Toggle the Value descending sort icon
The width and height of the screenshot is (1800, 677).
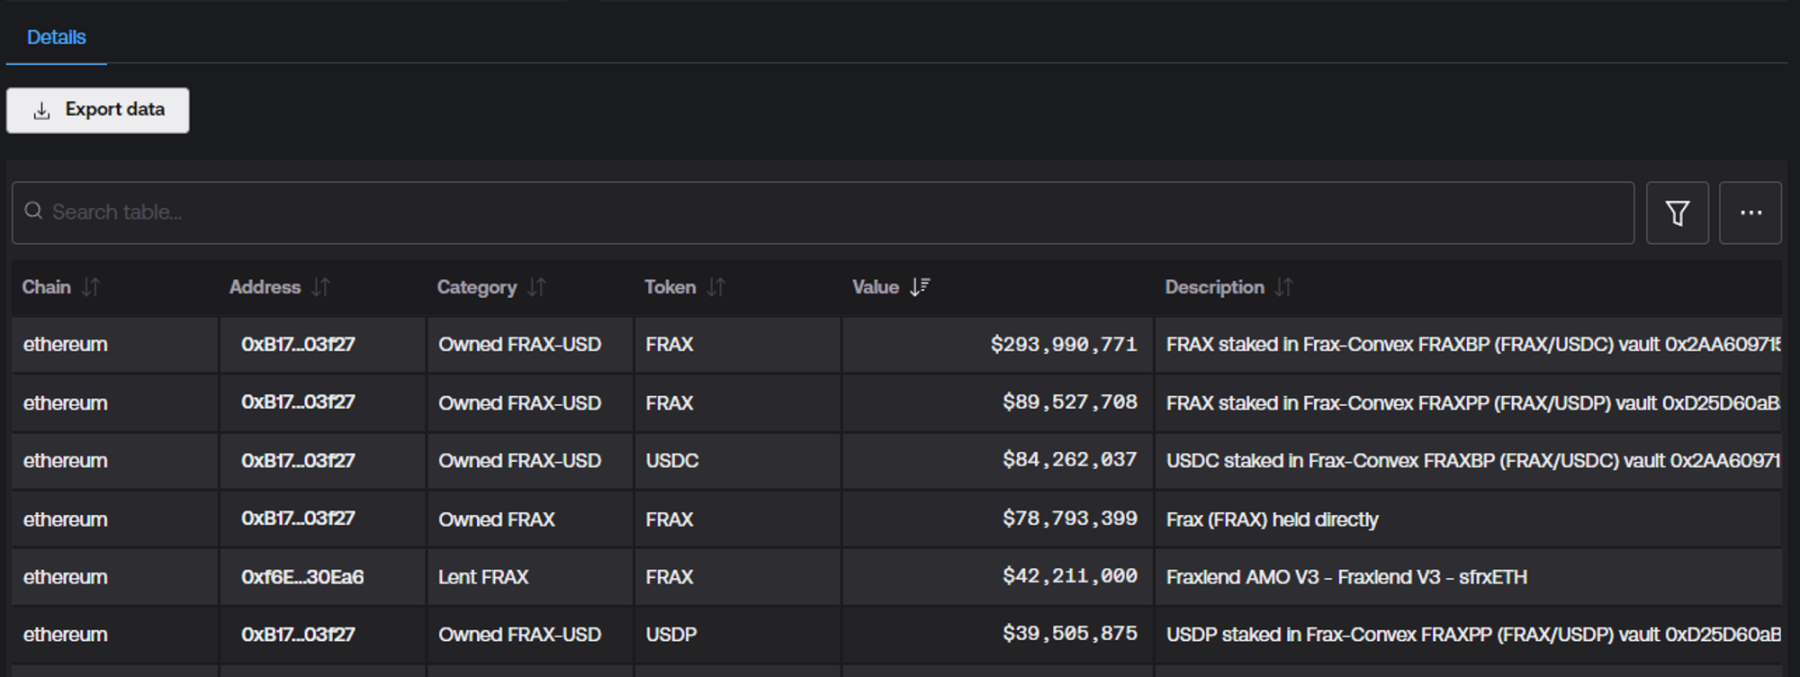920,288
